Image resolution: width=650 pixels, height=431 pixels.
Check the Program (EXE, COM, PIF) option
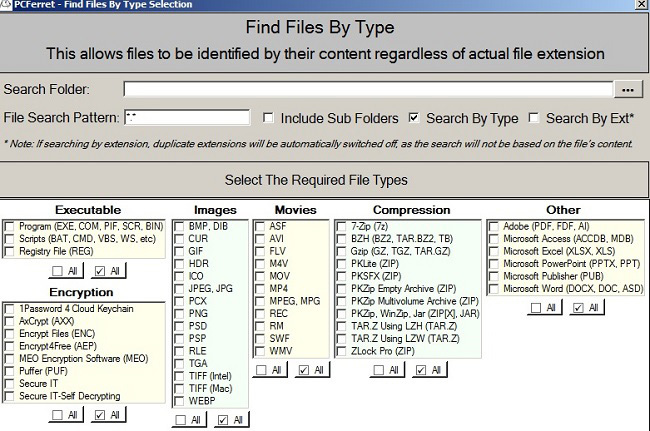pos(10,227)
